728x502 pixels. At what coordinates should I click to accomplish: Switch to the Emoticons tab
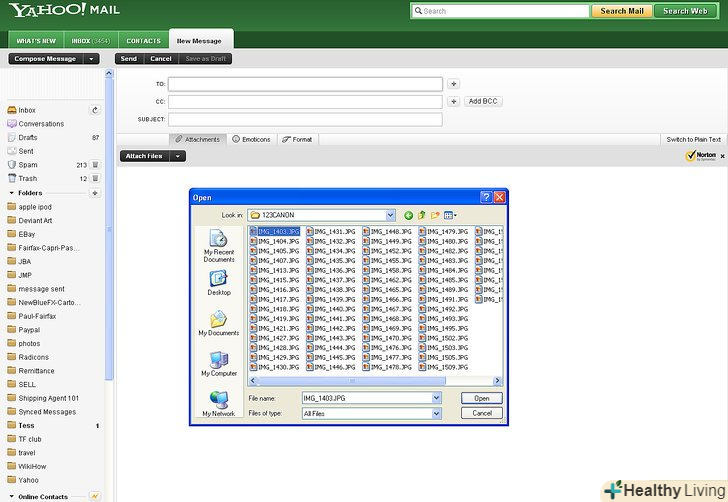[251, 139]
